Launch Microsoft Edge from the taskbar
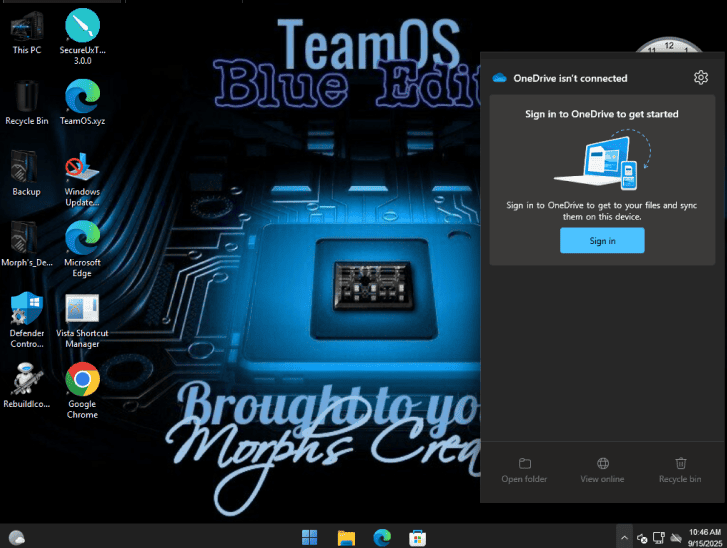 (382, 538)
